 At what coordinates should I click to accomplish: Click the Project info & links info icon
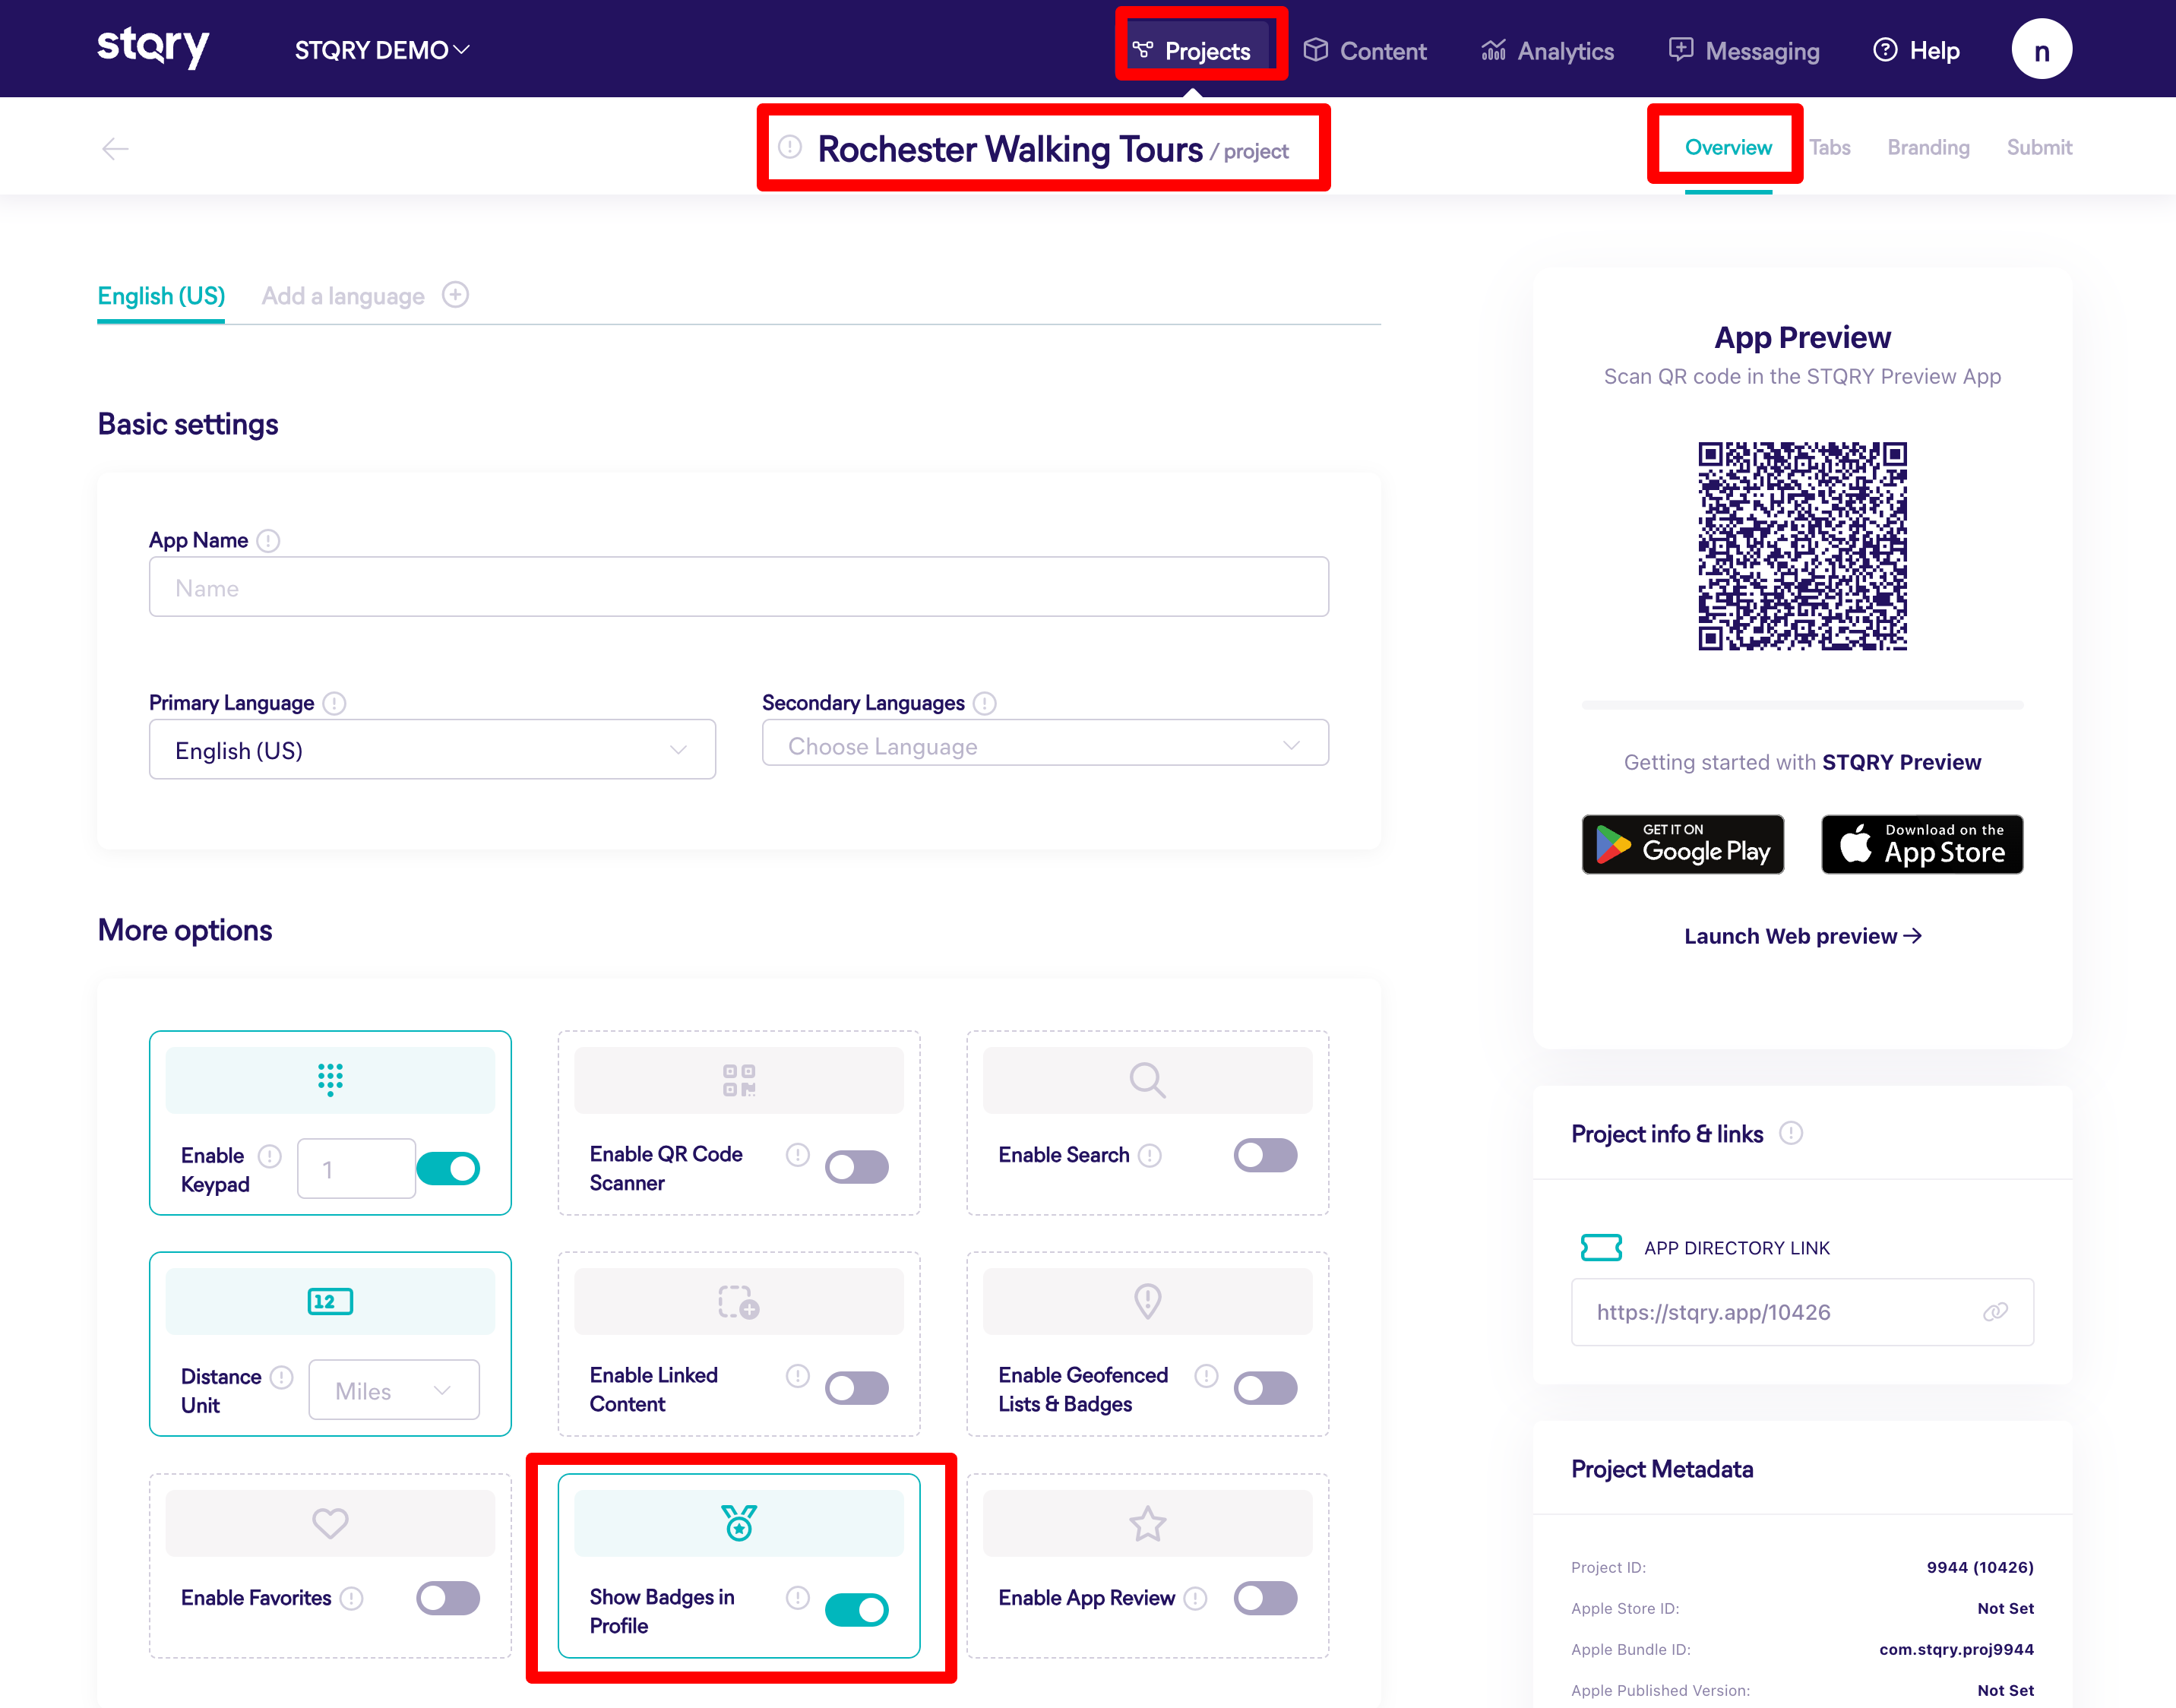click(x=1791, y=1133)
